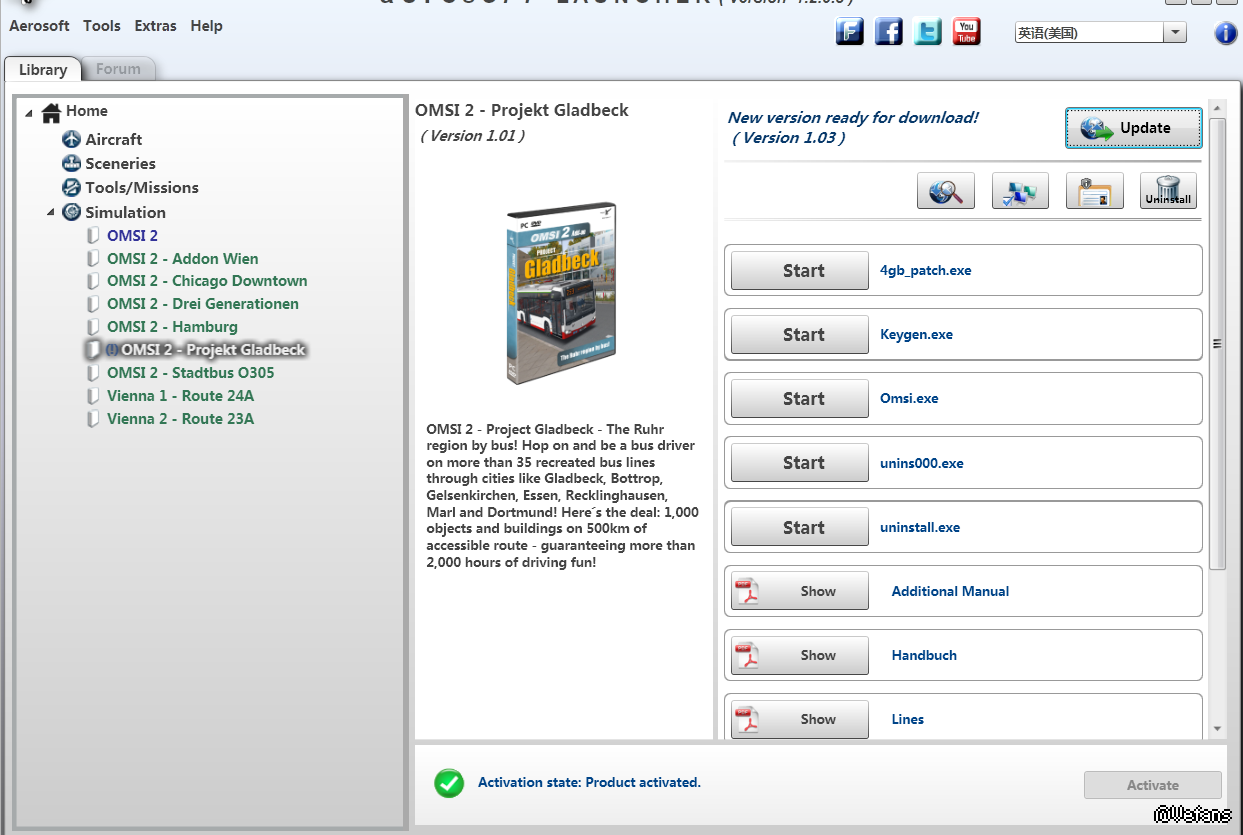Click the license ID card icon button
Viewport: 1243px width, 835px height.
tap(1095, 191)
